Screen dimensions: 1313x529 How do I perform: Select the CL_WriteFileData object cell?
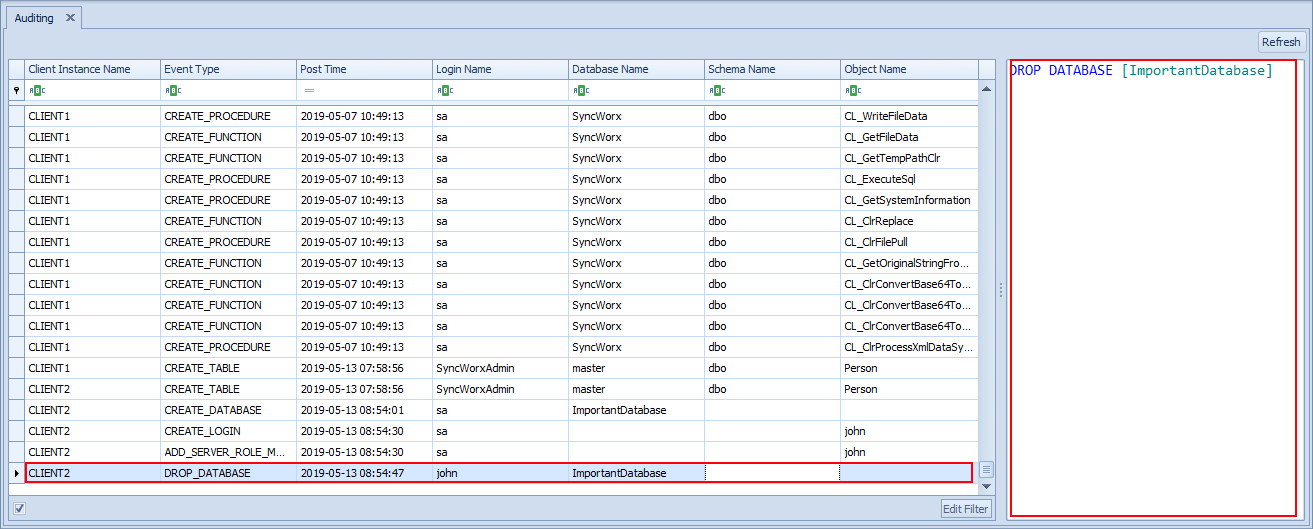[x=908, y=116]
